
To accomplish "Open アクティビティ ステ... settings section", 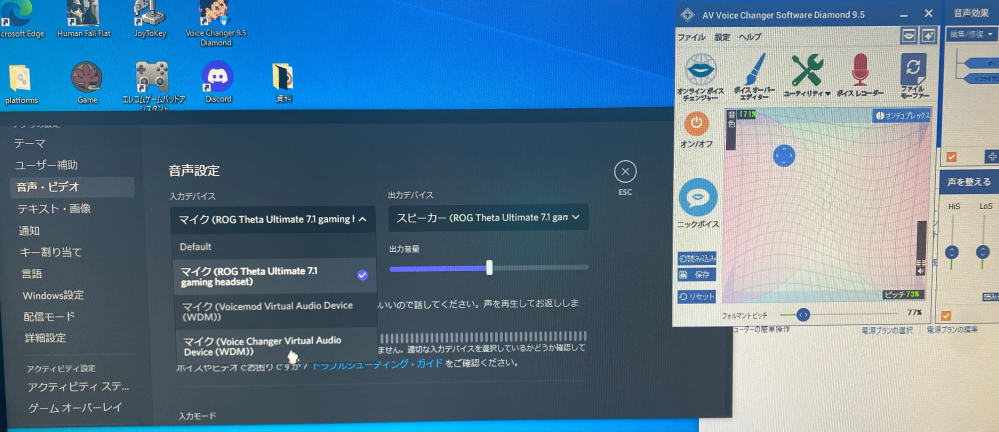I will 78,387.
